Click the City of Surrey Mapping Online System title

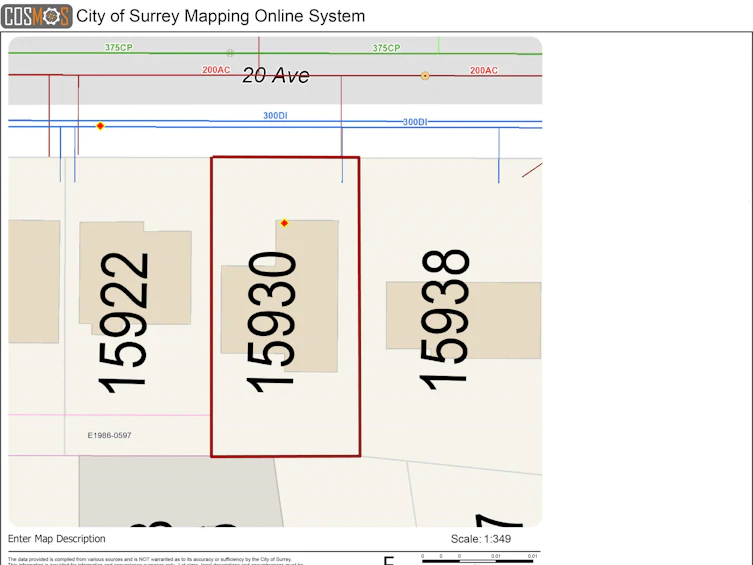click(x=220, y=16)
